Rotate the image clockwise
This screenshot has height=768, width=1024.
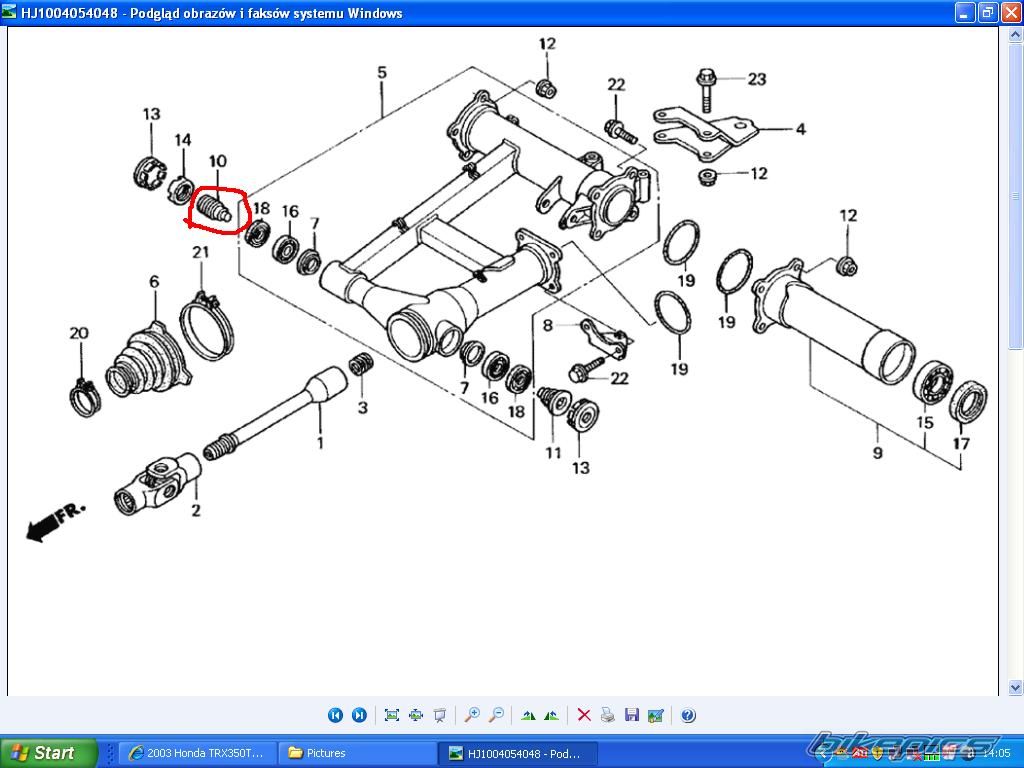[x=528, y=715]
